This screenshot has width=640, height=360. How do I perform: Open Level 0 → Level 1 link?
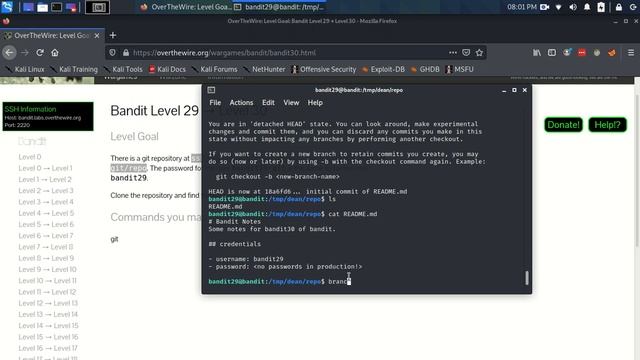[x=45, y=168]
